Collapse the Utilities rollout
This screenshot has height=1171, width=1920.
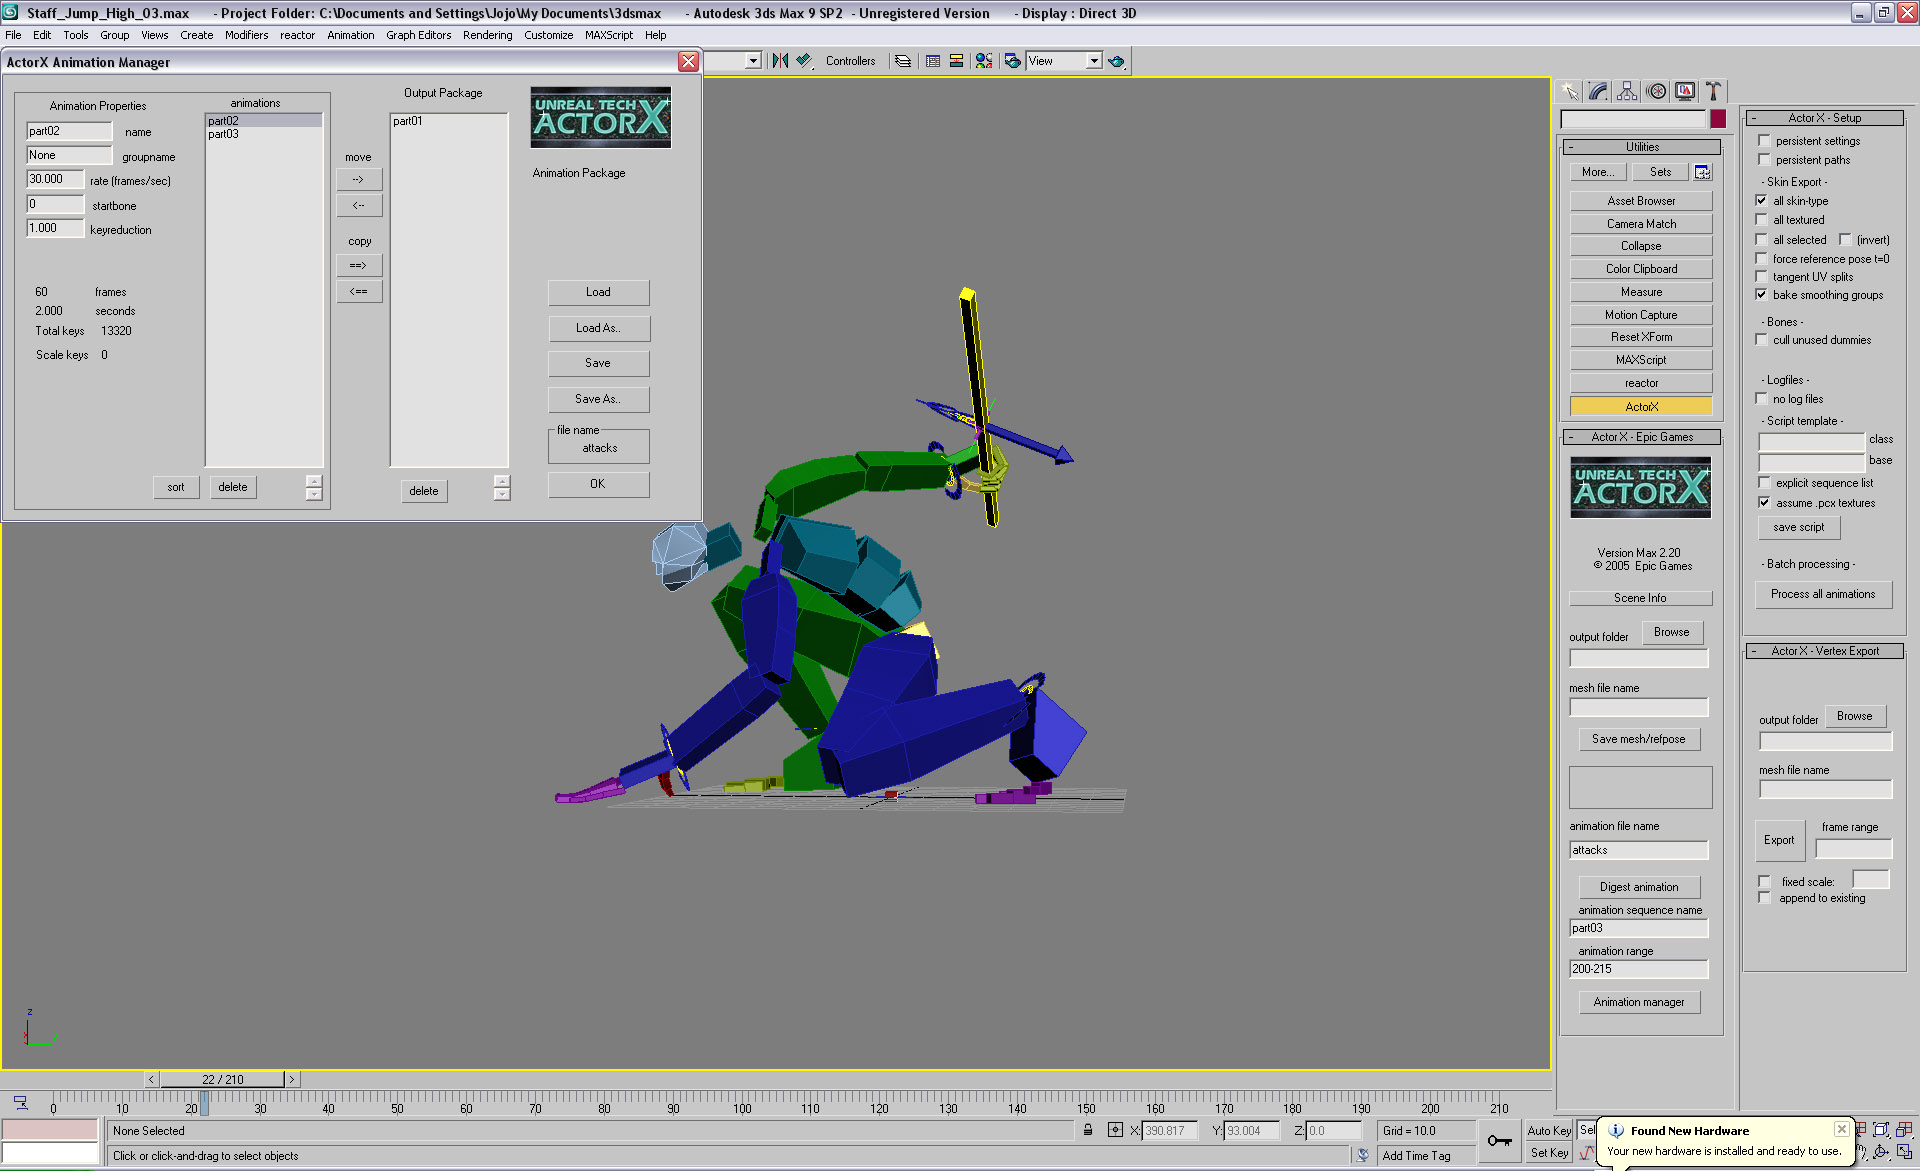[1642, 147]
